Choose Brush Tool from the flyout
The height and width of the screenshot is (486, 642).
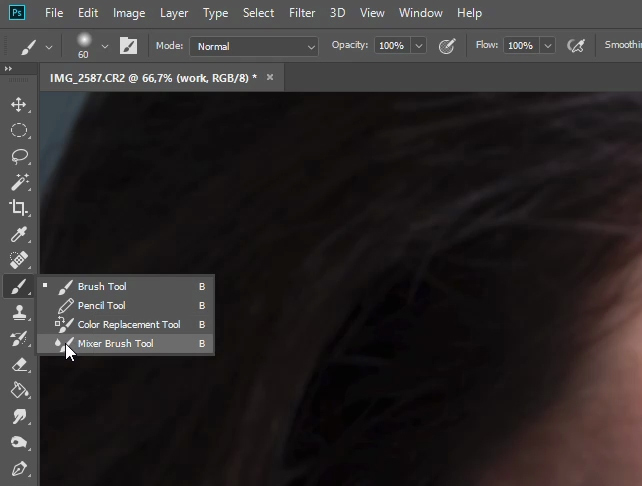point(126,287)
